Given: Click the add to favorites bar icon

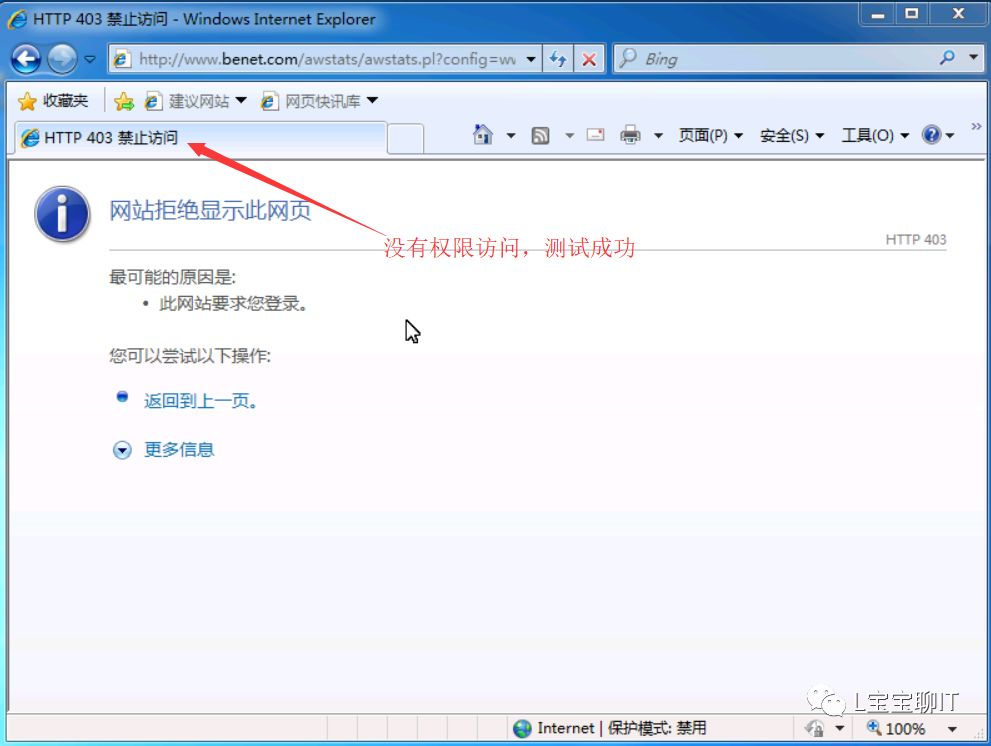Looking at the screenshot, I should (x=124, y=100).
